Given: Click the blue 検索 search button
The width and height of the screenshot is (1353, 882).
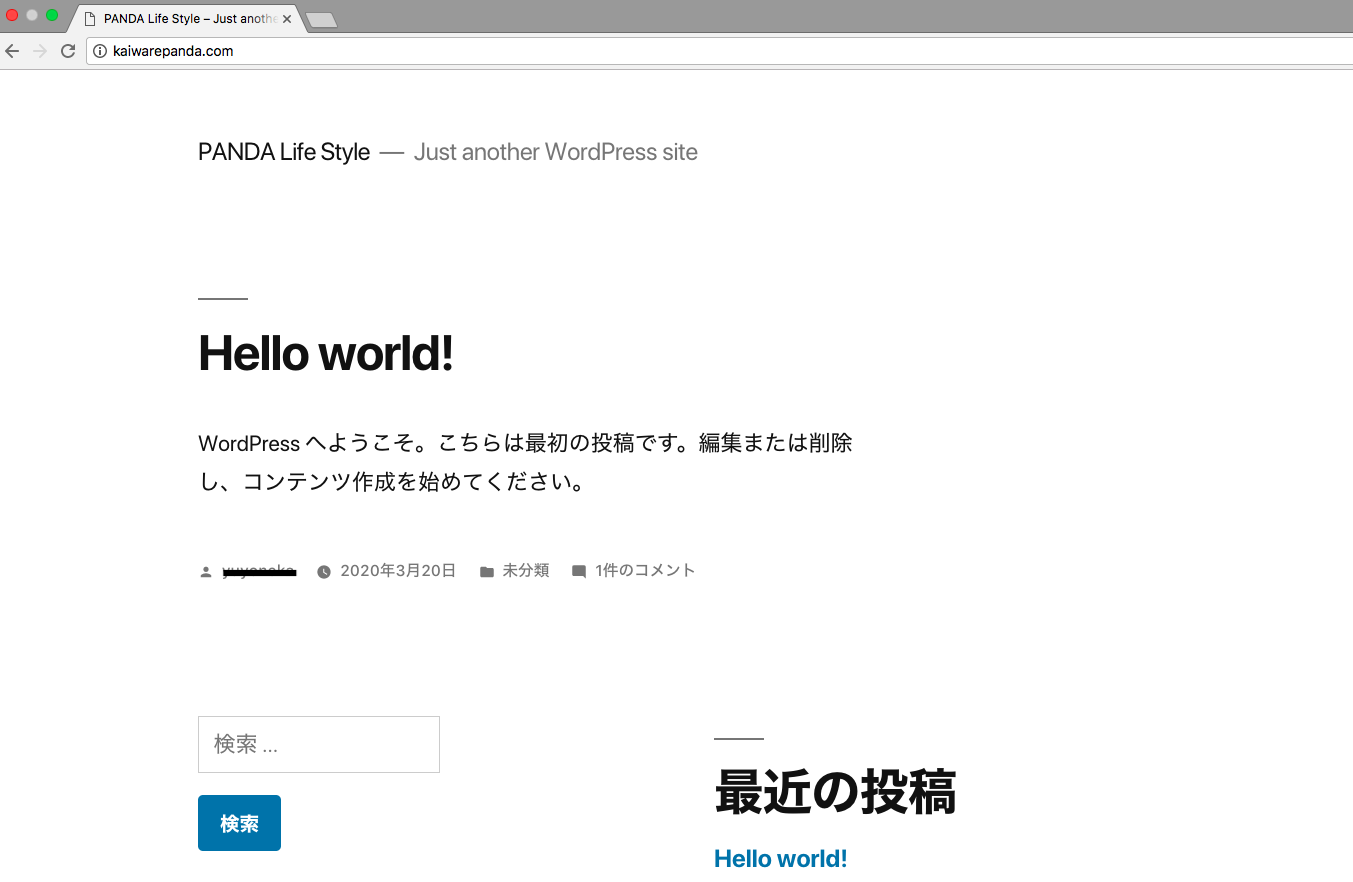Looking at the screenshot, I should click(x=239, y=823).
